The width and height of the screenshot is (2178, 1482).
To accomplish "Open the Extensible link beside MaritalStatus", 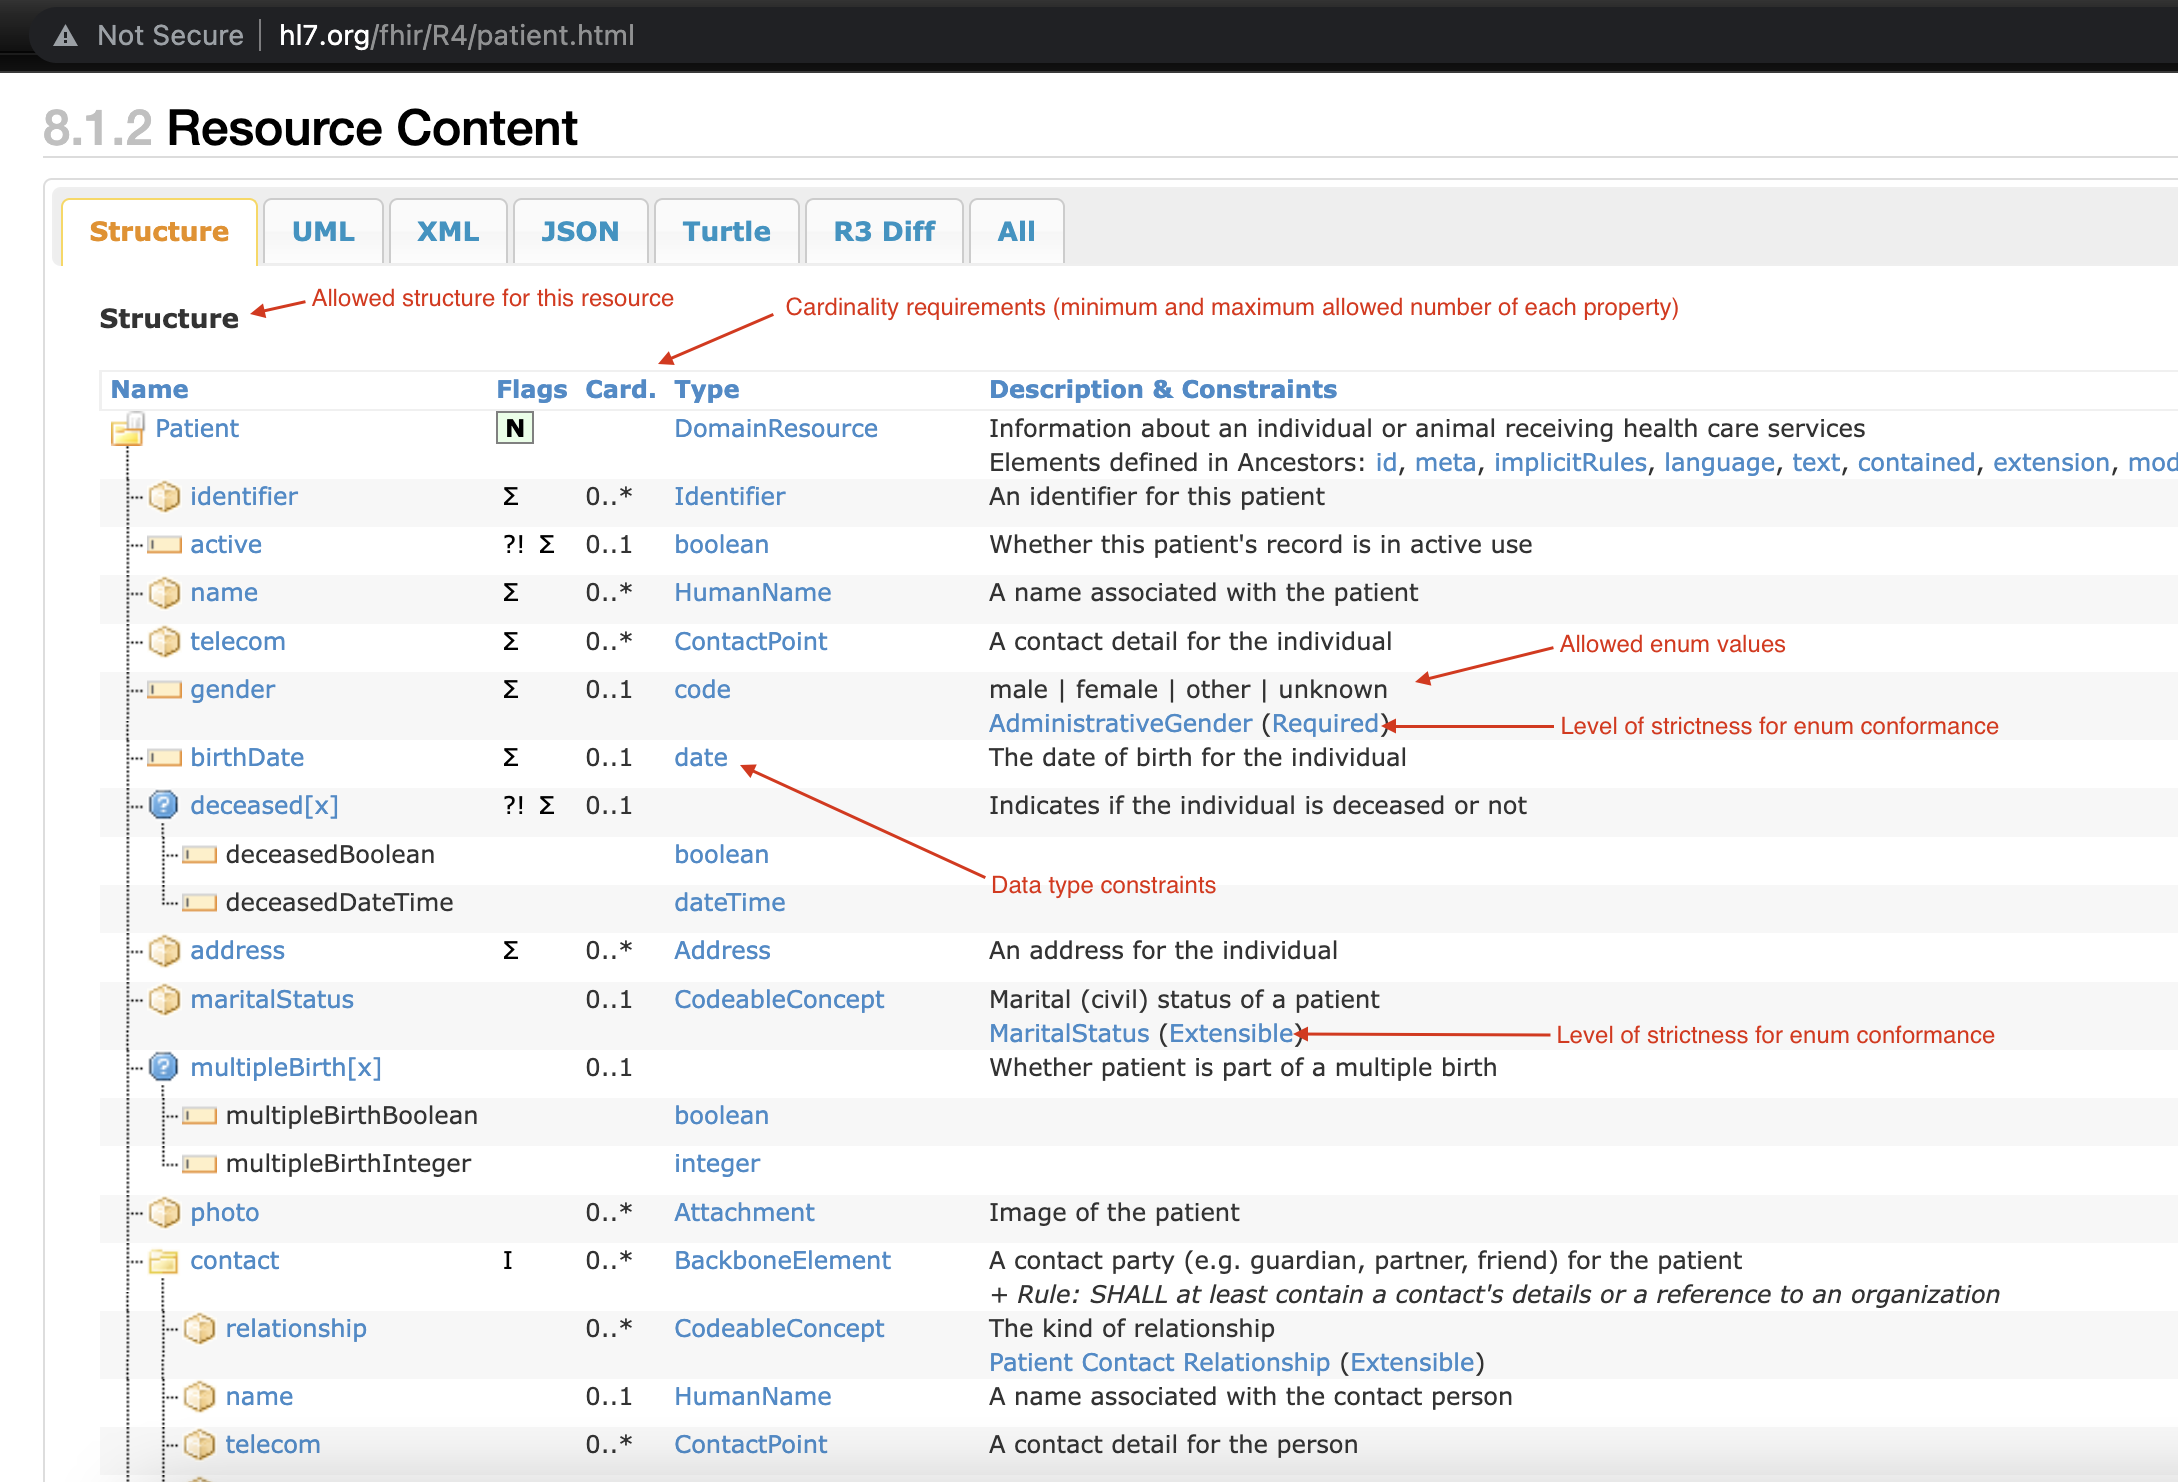I will pyautogui.click(x=1231, y=1034).
